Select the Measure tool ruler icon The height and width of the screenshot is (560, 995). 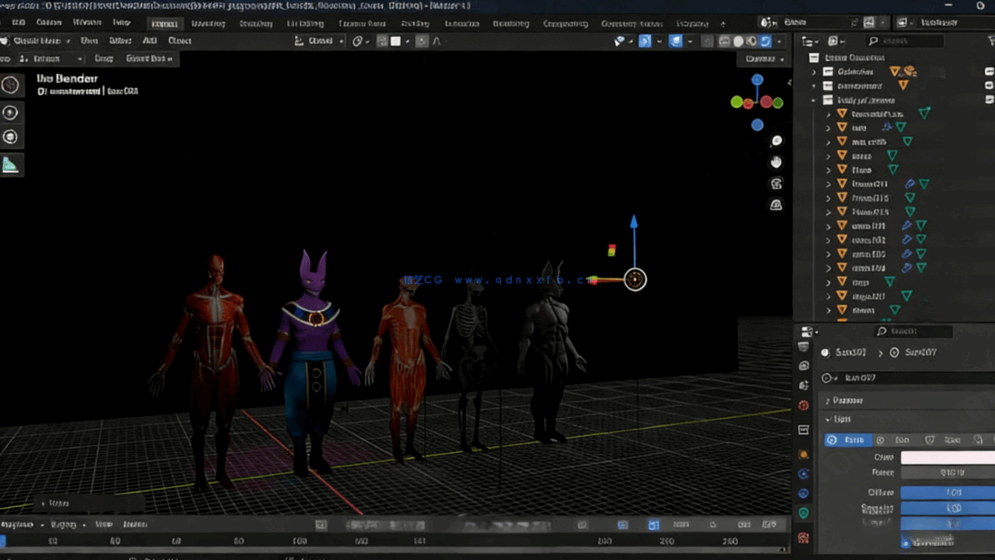[x=10, y=165]
